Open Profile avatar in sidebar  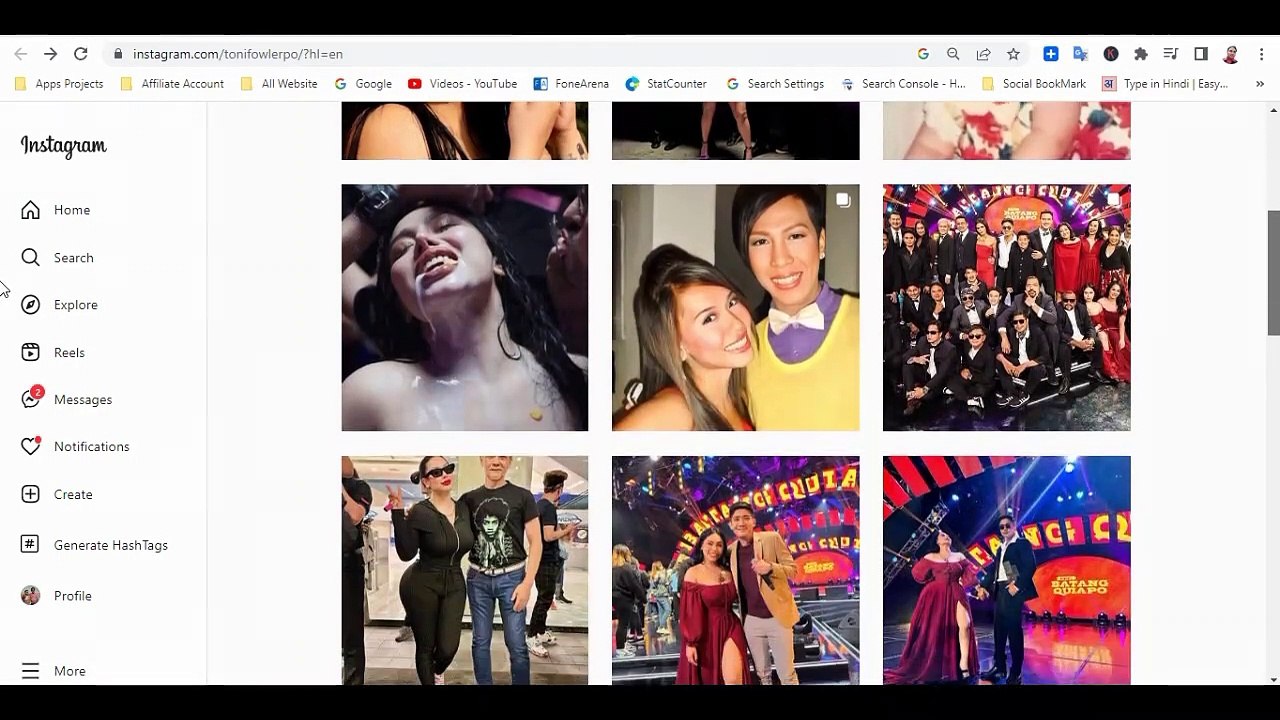[x=31, y=596]
